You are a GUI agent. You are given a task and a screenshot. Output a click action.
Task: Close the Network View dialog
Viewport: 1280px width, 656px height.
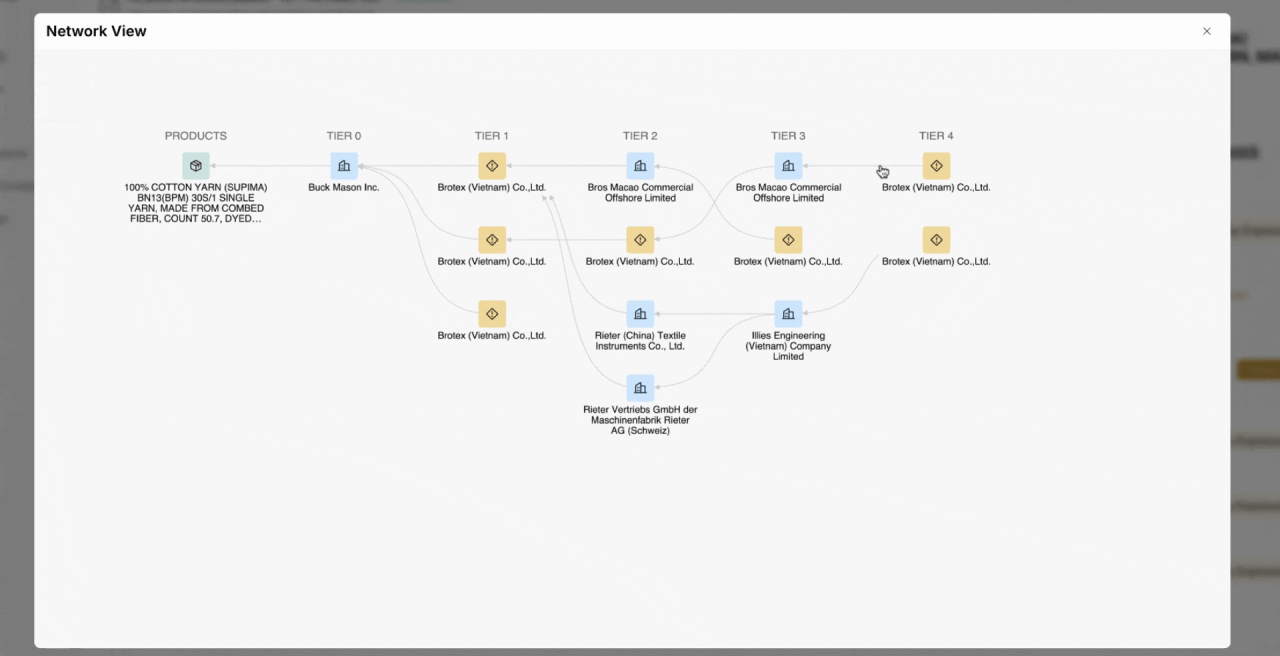point(1206,31)
